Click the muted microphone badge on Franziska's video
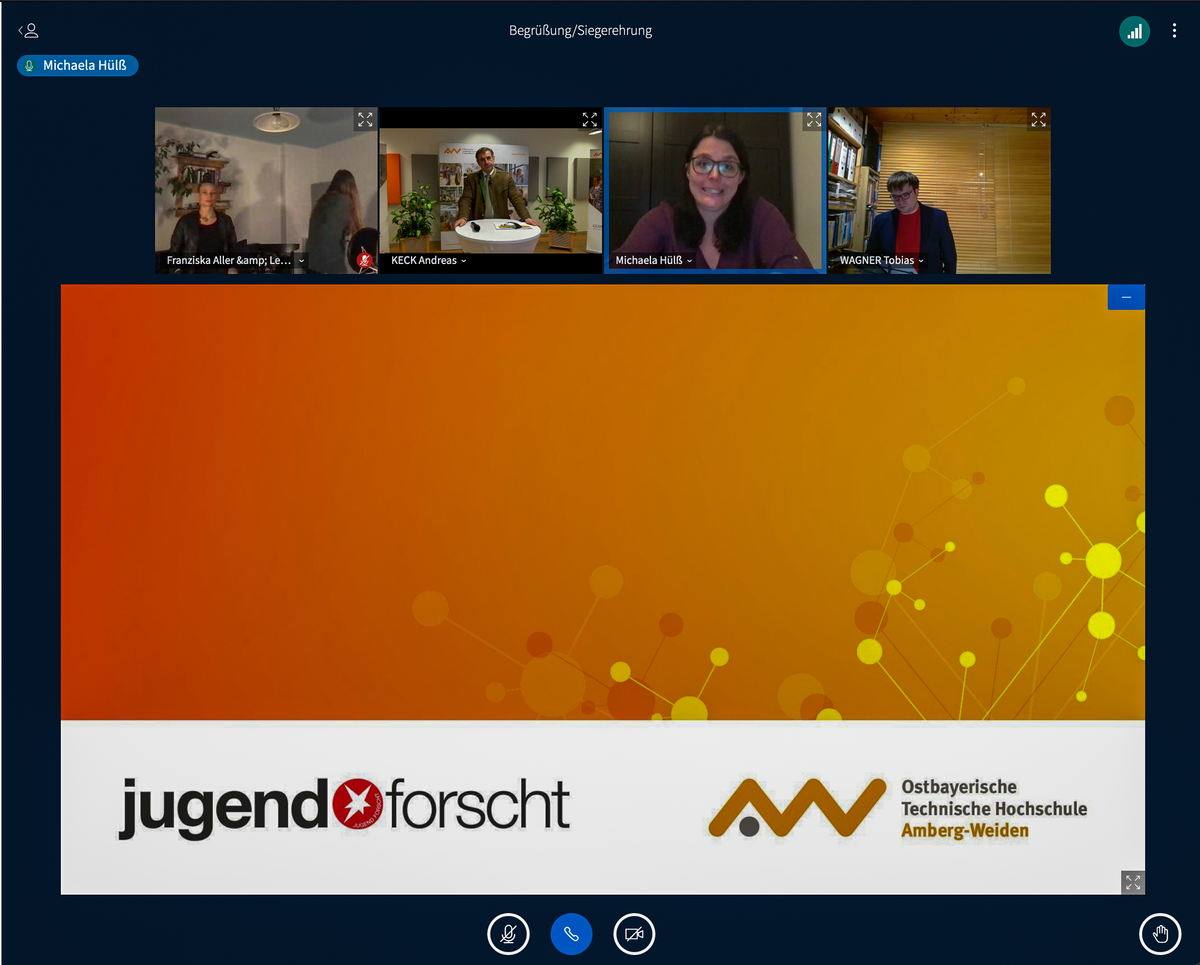 (x=365, y=261)
